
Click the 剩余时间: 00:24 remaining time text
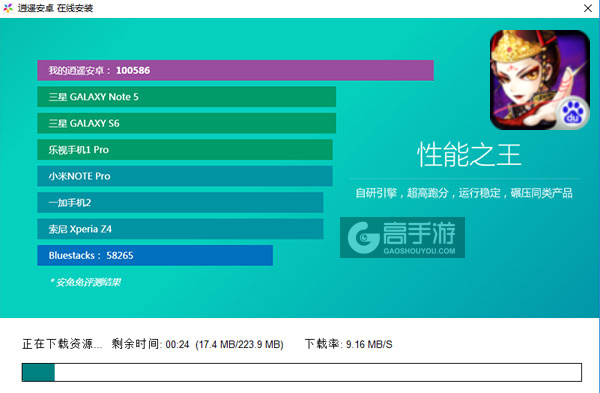tap(150, 344)
